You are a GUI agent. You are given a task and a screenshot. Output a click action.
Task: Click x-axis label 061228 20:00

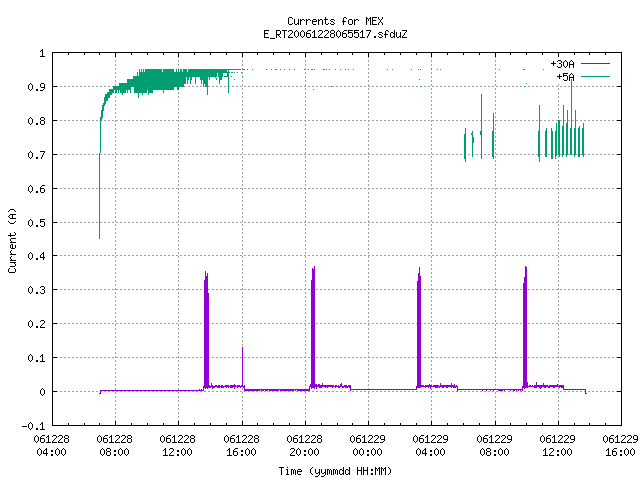304,446
